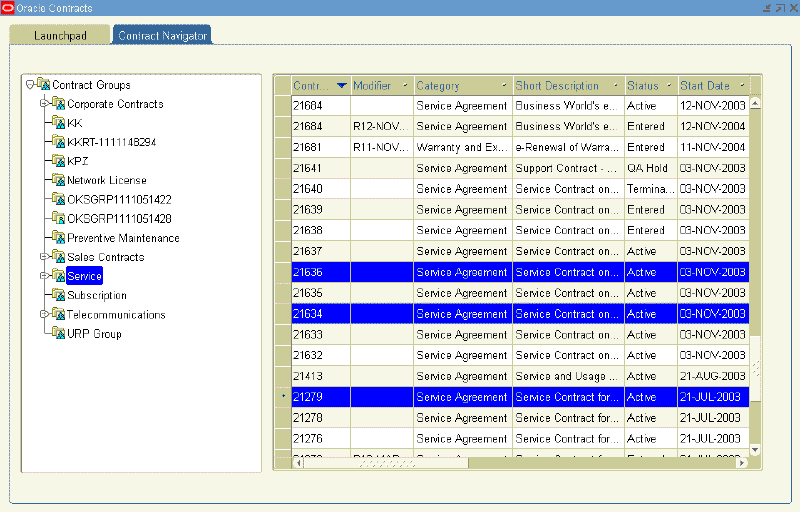The height and width of the screenshot is (512, 800).
Task: Collapse the Contract Groups root node
Action: pyautogui.click(x=30, y=84)
